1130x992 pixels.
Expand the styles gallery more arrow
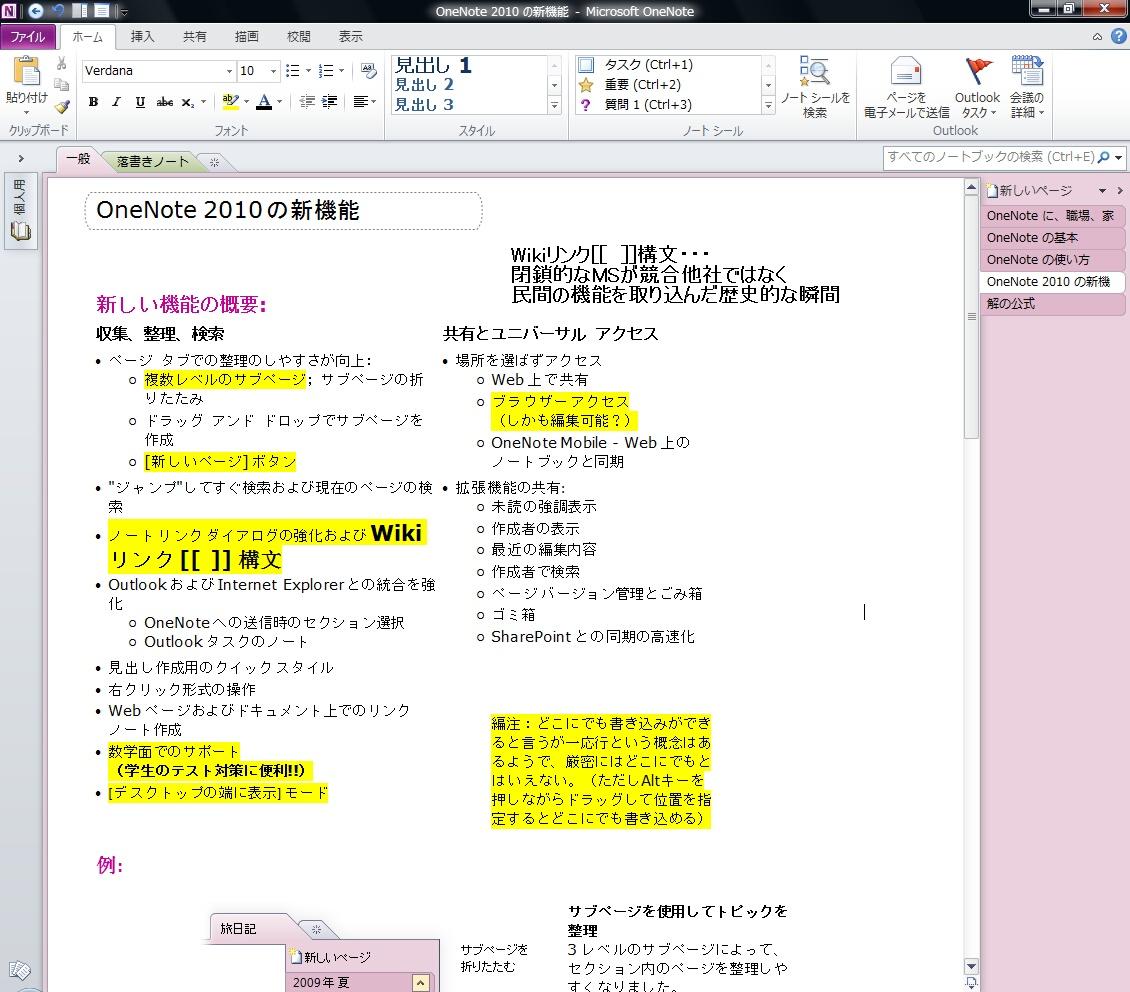pyautogui.click(x=554, y=105)
